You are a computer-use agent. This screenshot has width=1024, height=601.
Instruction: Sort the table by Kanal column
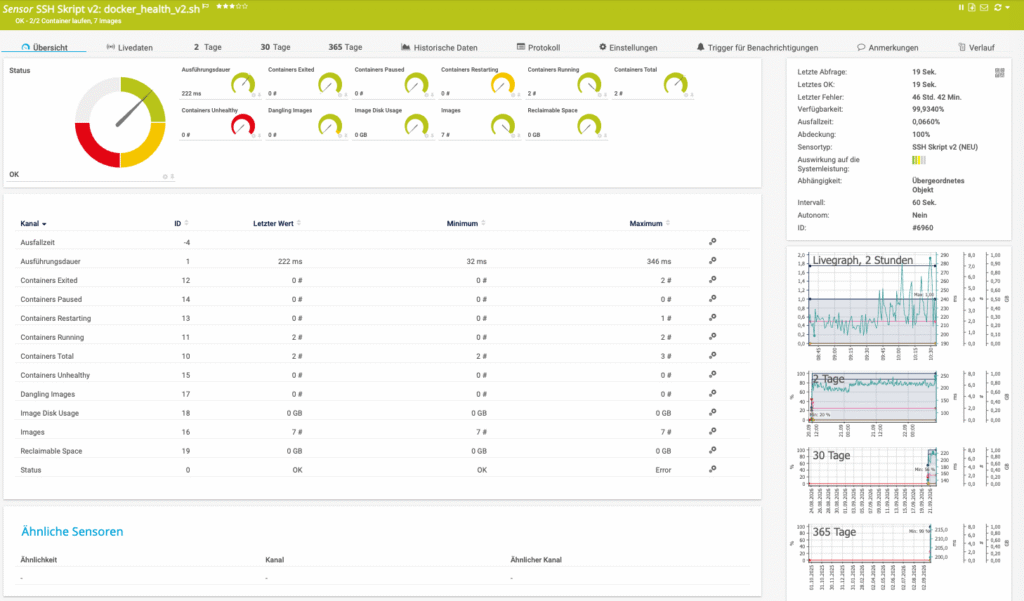pos(33,223)
